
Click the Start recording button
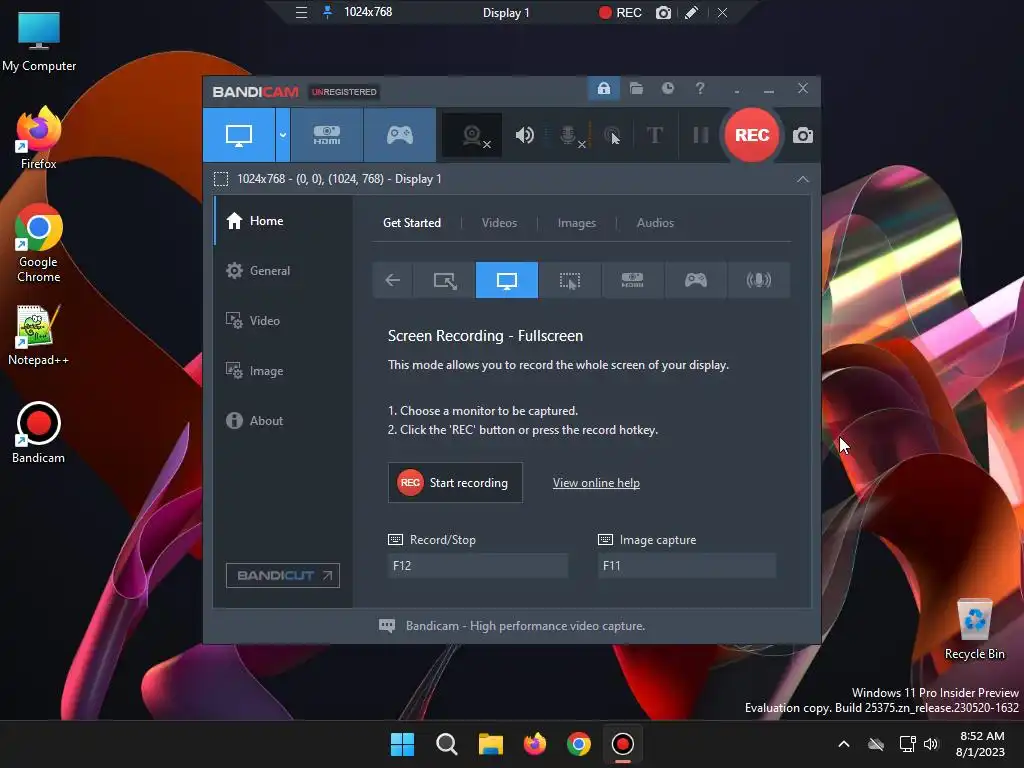[x=455, y=483]
